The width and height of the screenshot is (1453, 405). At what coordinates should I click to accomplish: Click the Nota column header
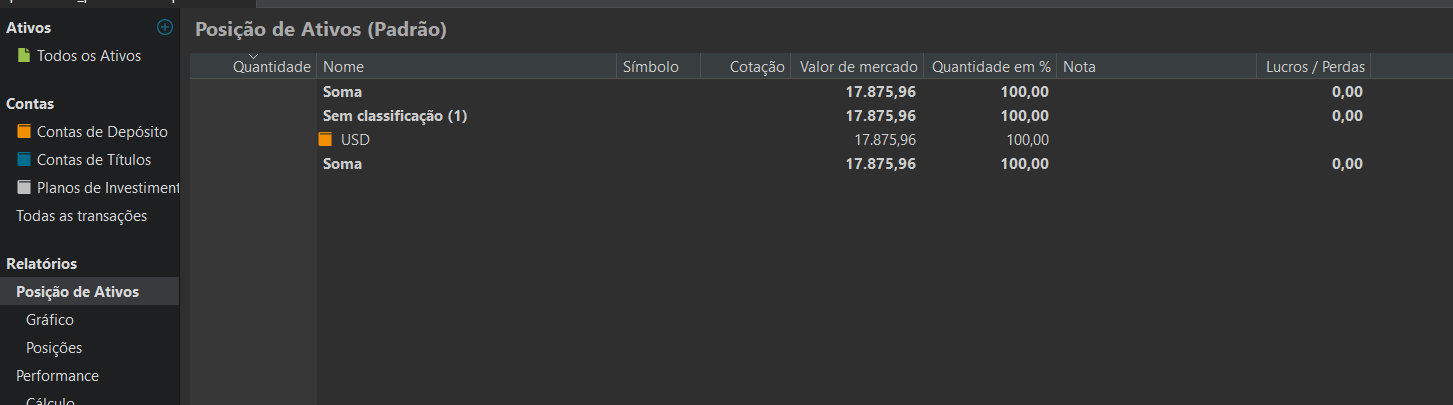[1156, 67]
